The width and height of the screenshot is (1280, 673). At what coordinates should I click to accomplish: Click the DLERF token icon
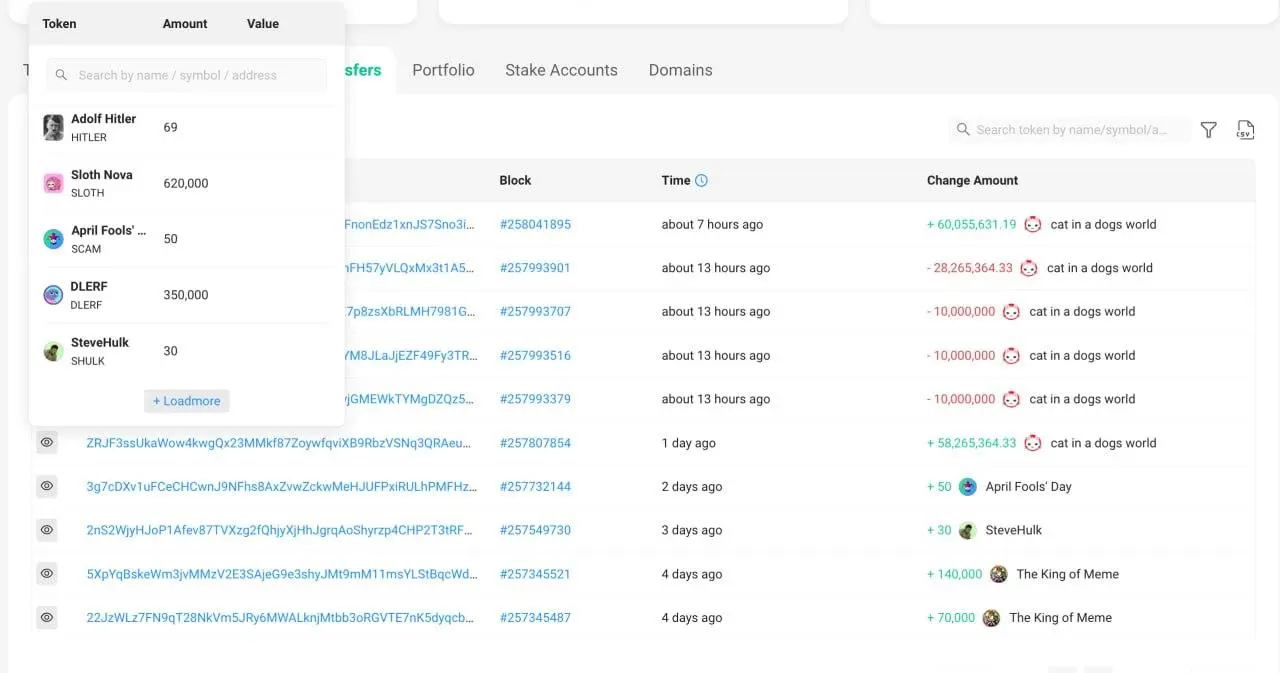coord(53,295)
